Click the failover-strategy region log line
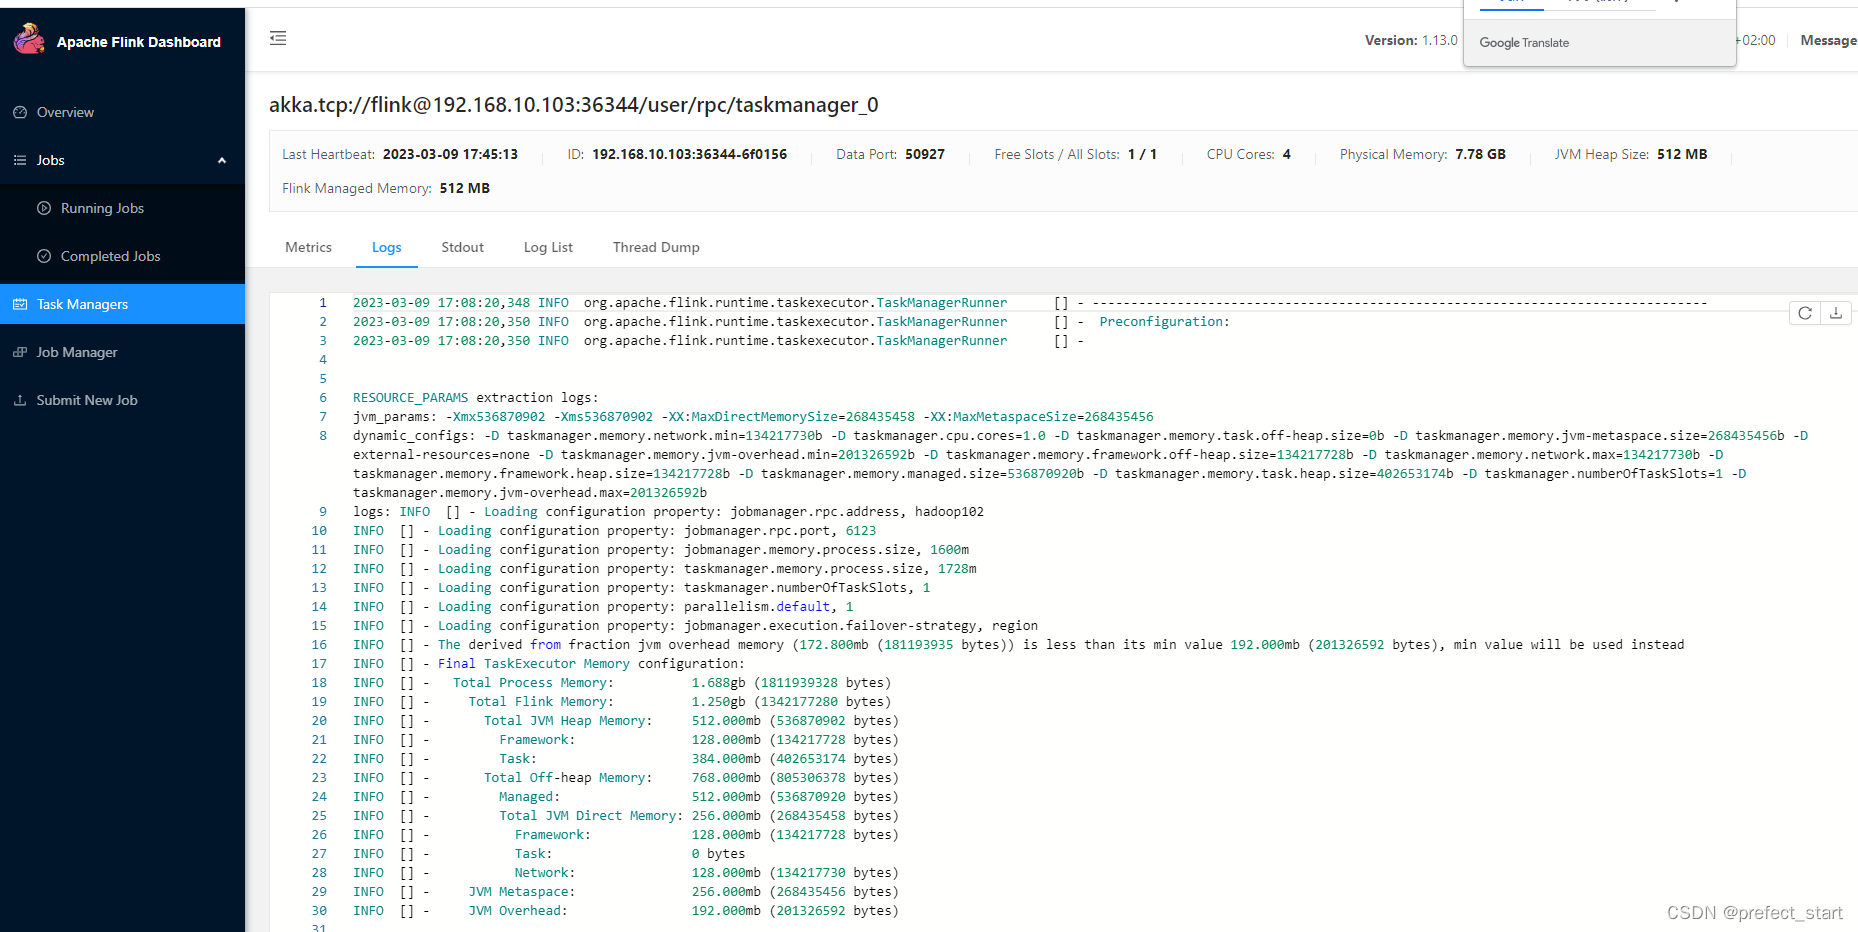The image size is (1858, 932). tap(695, 626)
